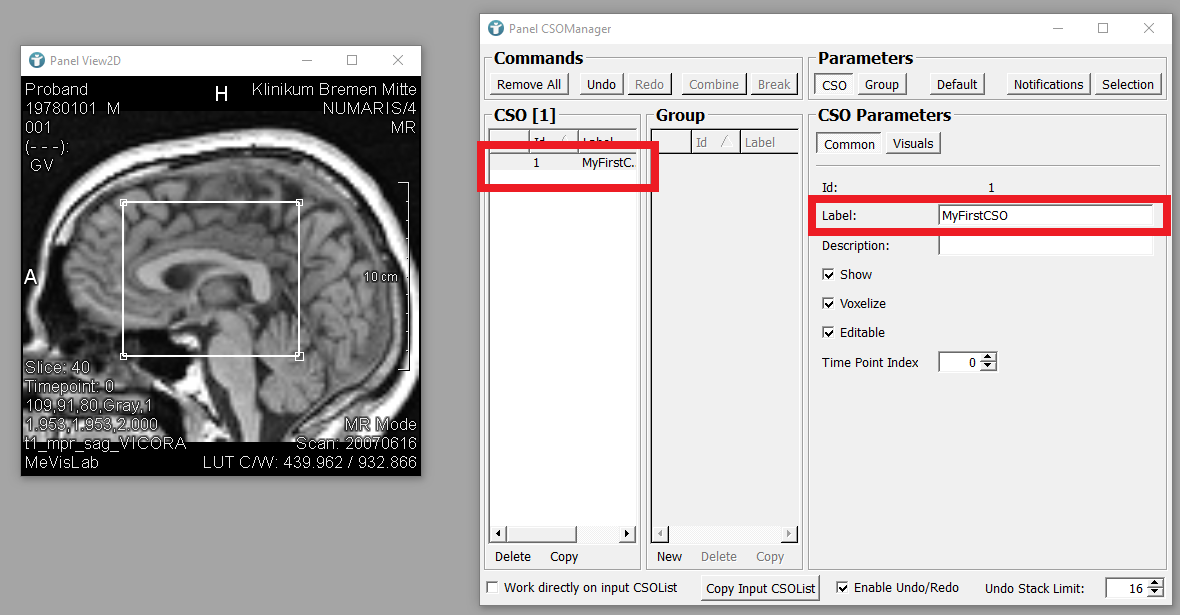Click the MeVisLab icon in View2D title bar
Viewport: 1180px width, 615px height.
(x=37, y=61)
